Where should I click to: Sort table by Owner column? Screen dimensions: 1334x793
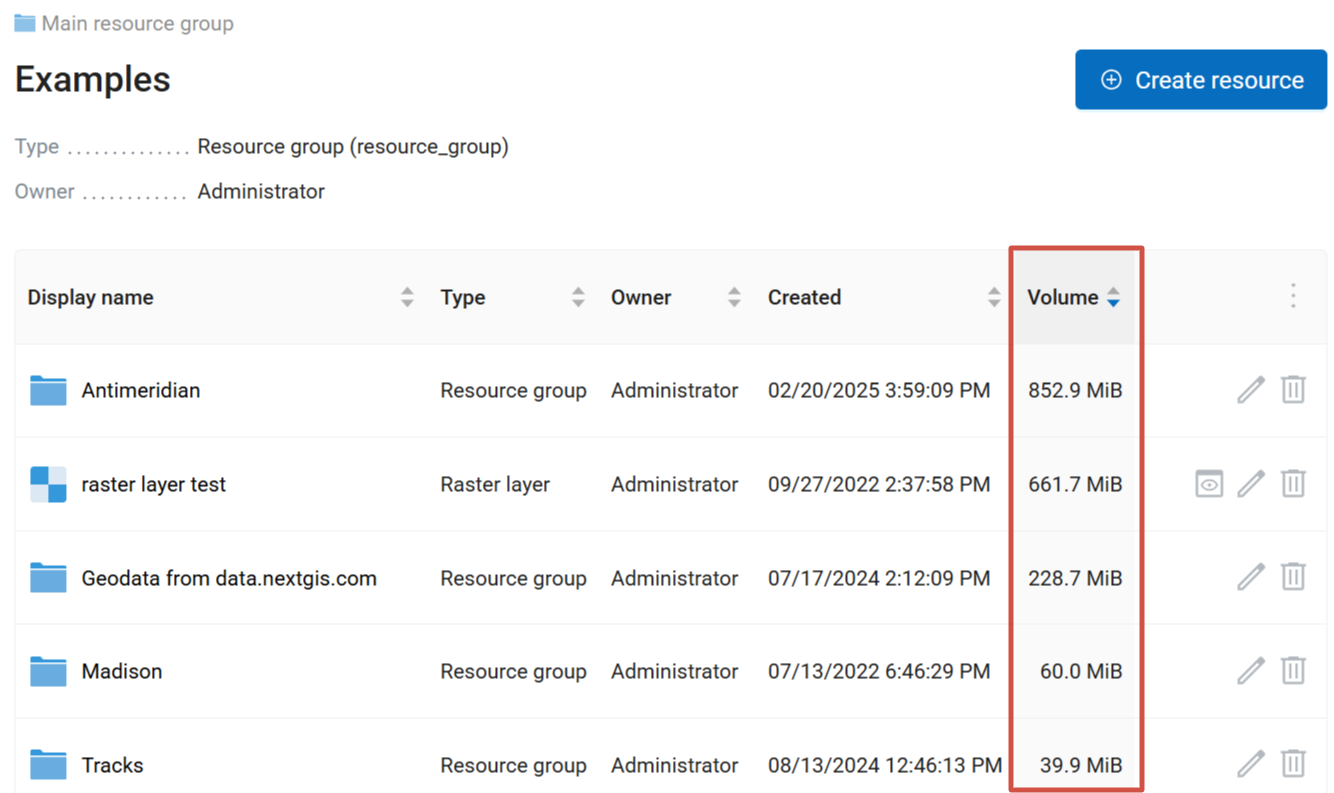coord(734,297)
